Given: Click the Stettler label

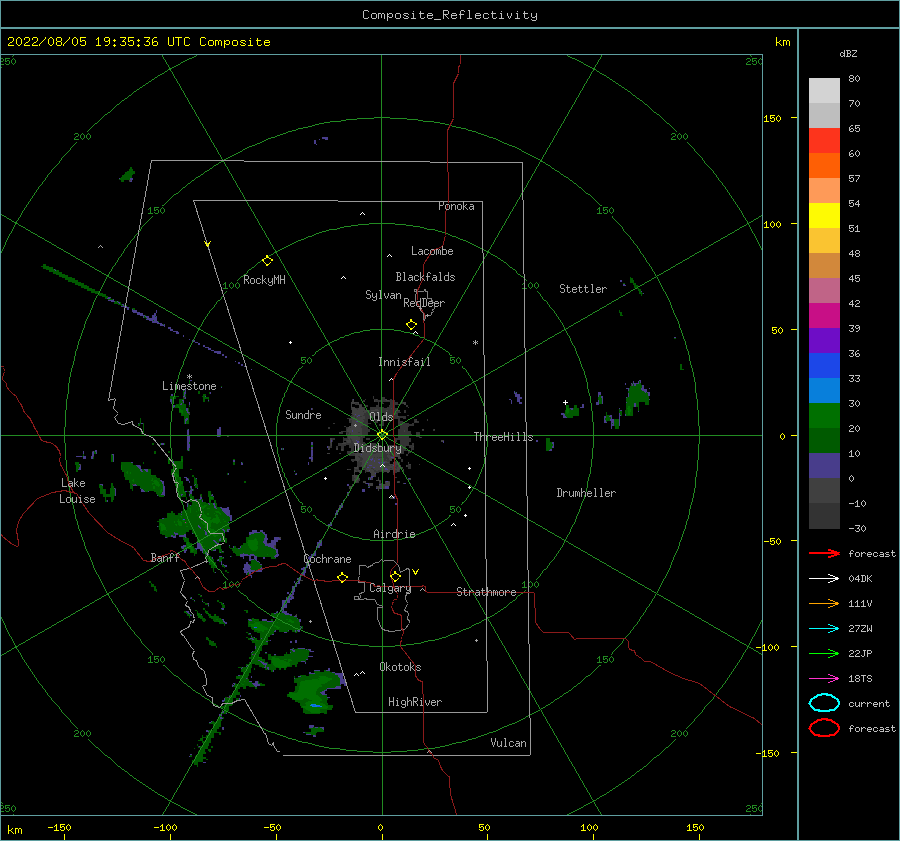Looking at the screenshot, I should [x=583, y=289].
